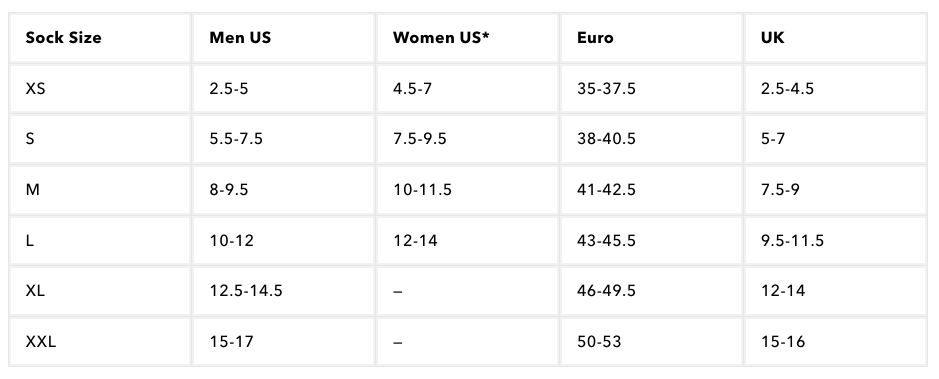
Task: Click UK value 9.5-11.5
Action: [x=792, y=241]
